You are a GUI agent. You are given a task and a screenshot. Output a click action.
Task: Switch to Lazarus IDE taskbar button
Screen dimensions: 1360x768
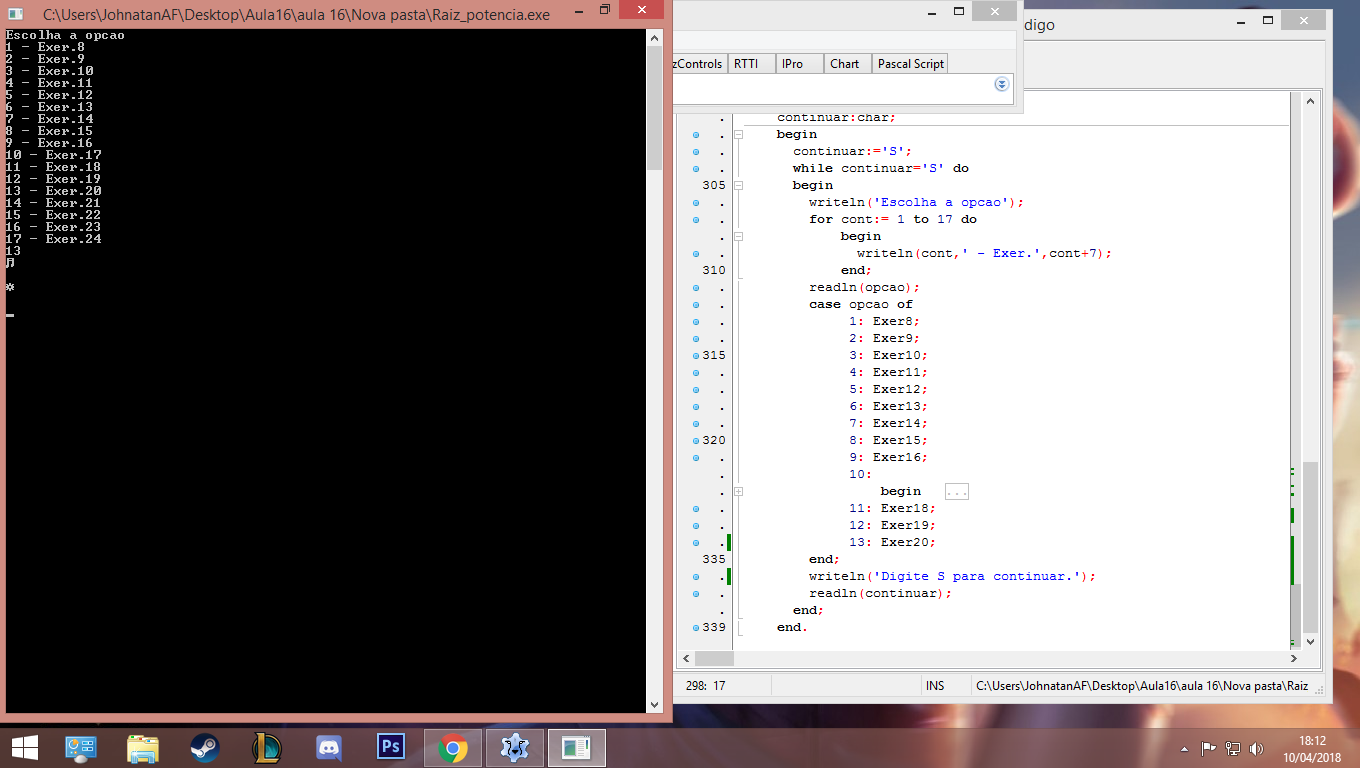[x=515, y=747]
